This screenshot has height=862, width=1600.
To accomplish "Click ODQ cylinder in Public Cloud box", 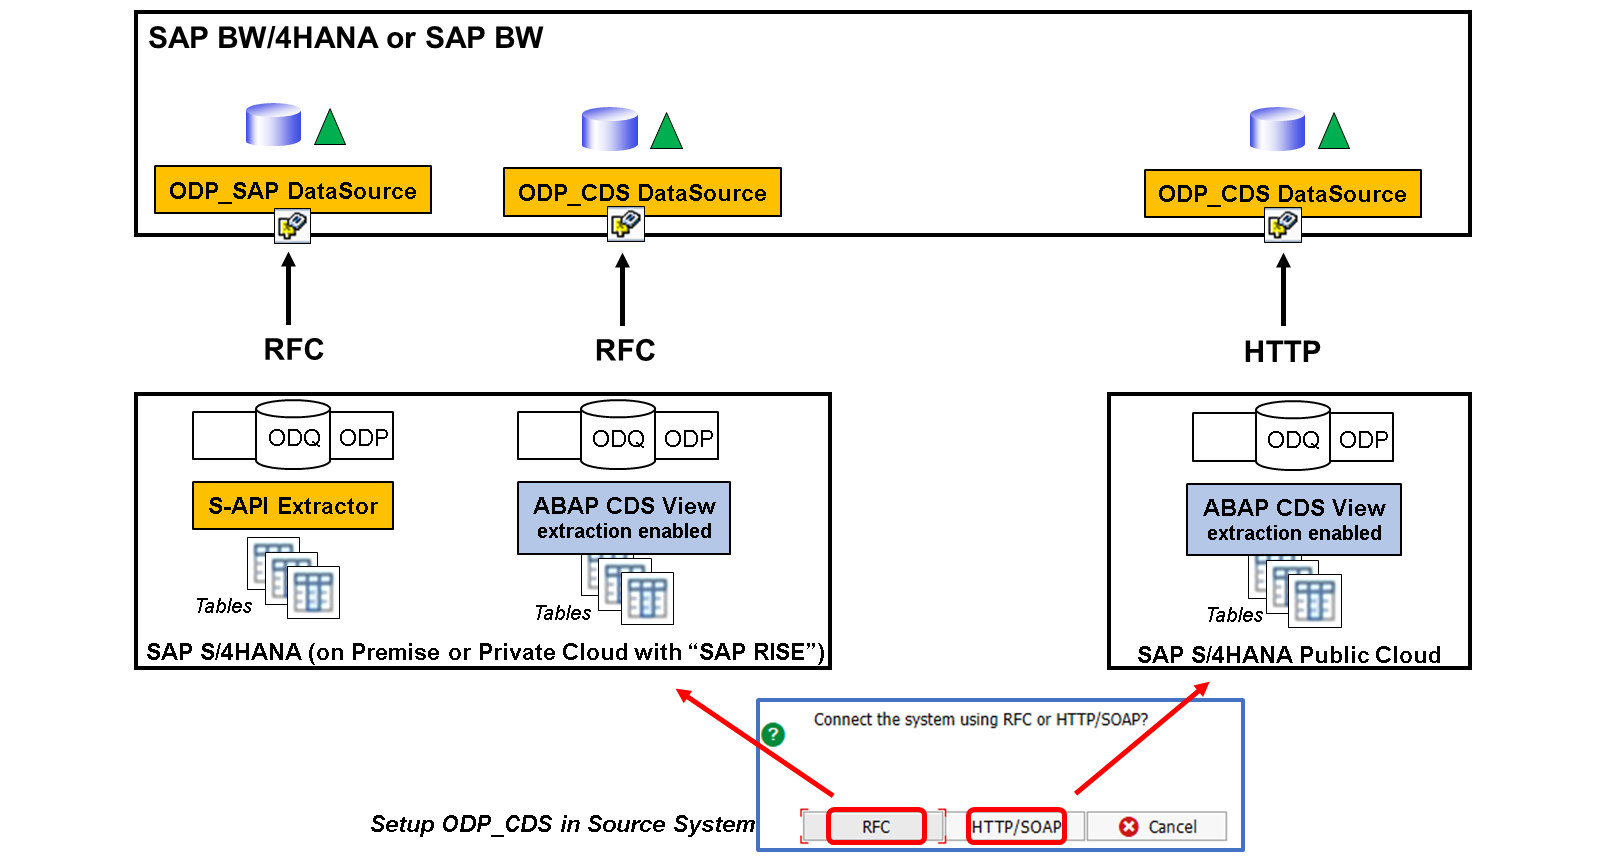I will (x=1293, y=437).
